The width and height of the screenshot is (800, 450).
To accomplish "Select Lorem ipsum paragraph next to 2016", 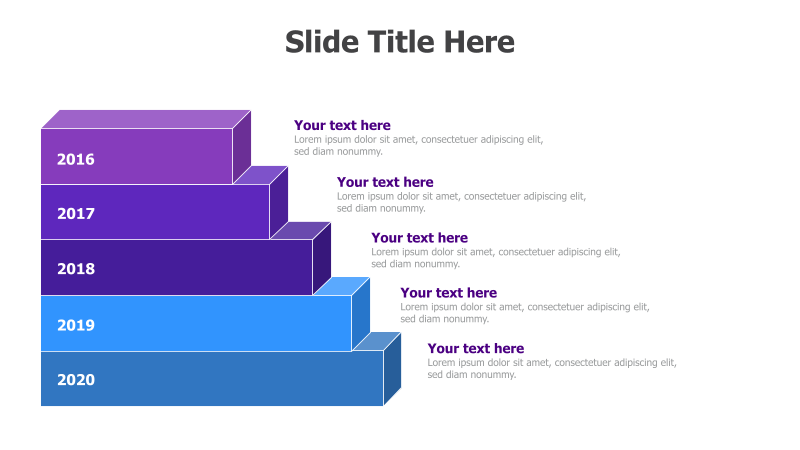I will click(x=418, y=145).
